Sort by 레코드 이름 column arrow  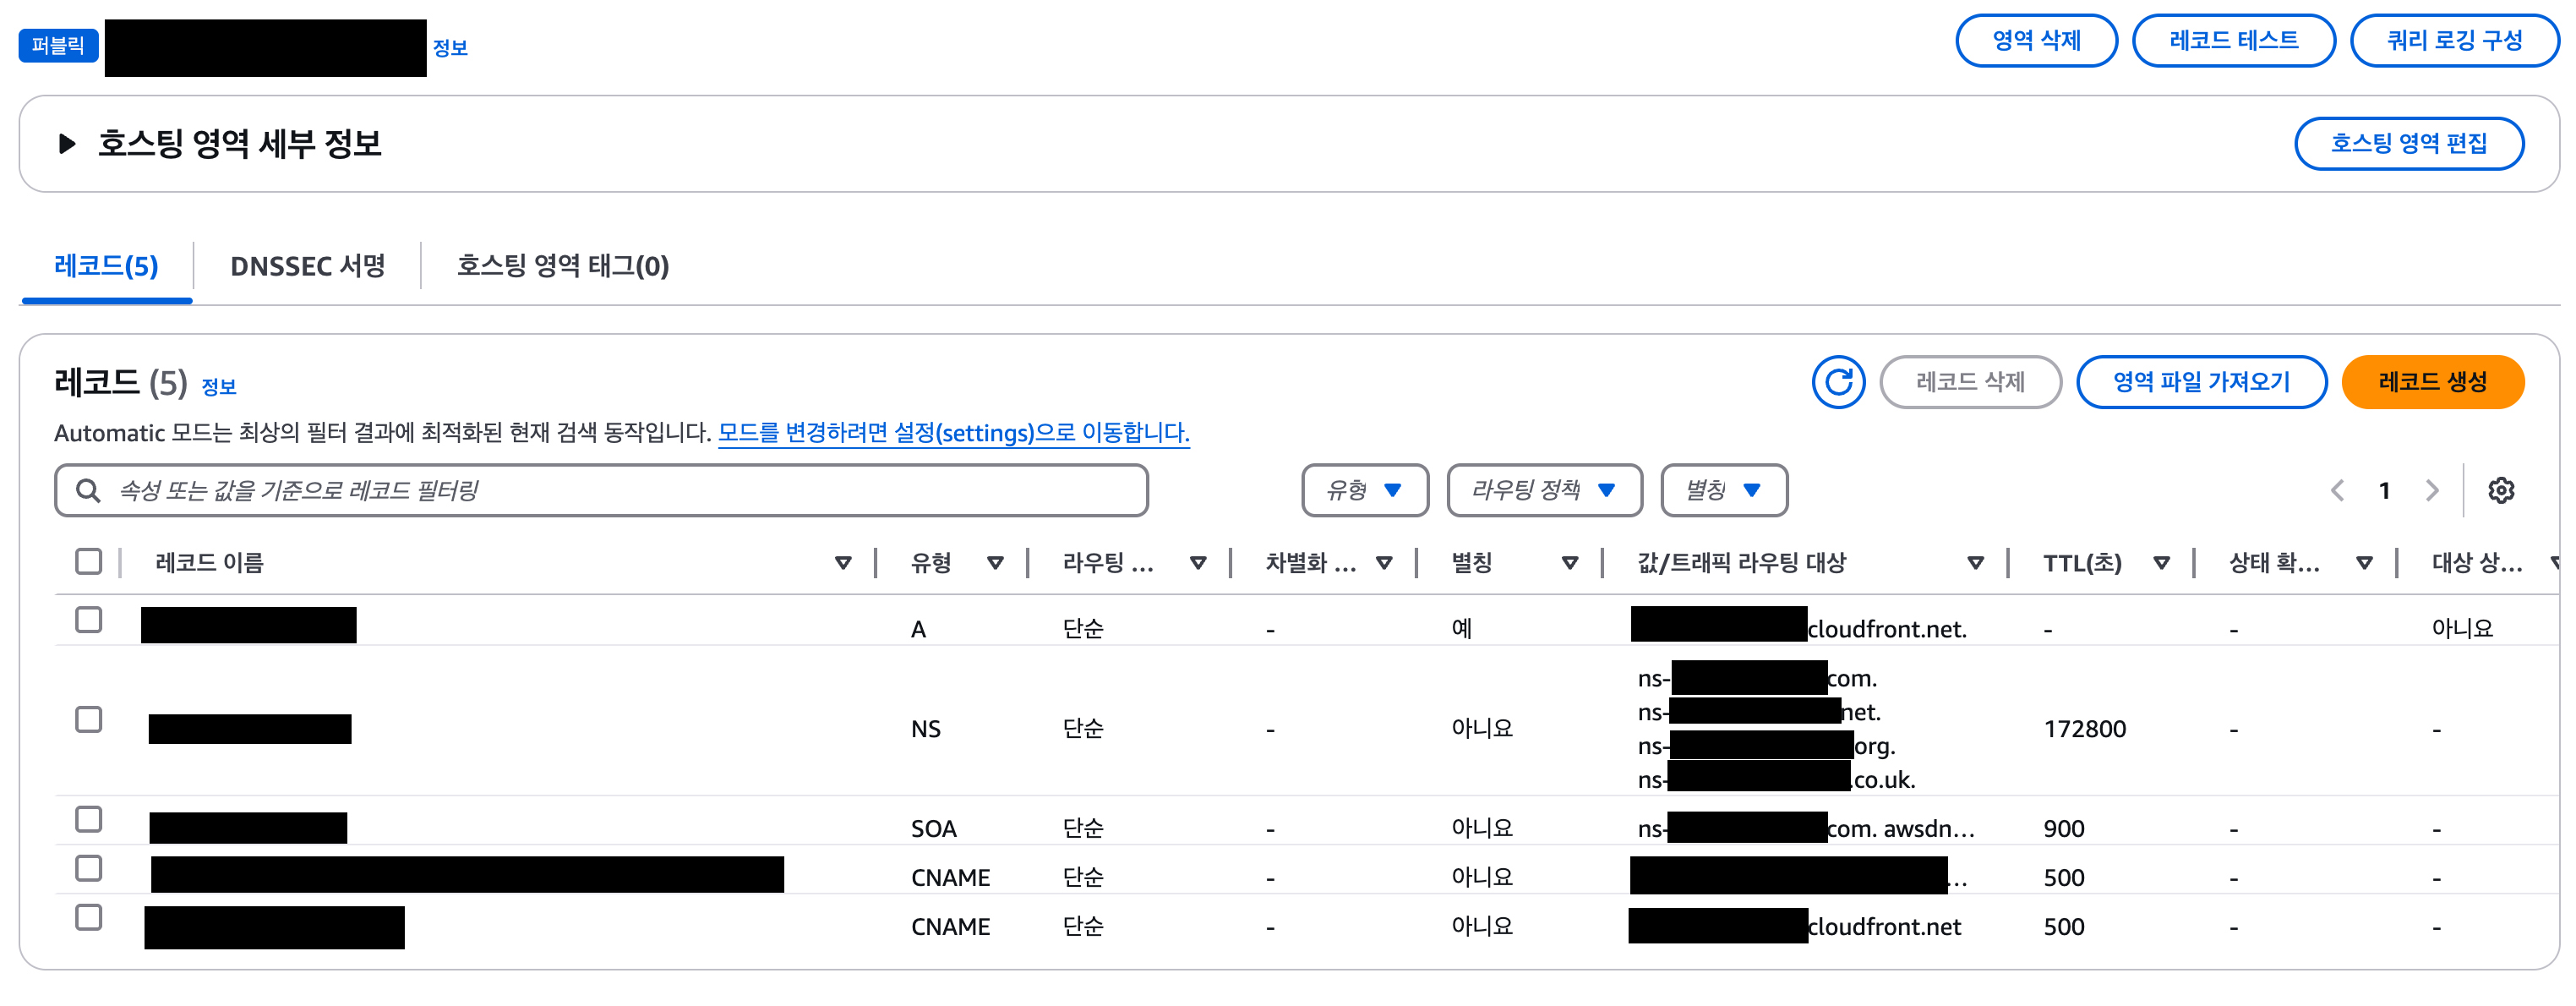tap(842, 563)
